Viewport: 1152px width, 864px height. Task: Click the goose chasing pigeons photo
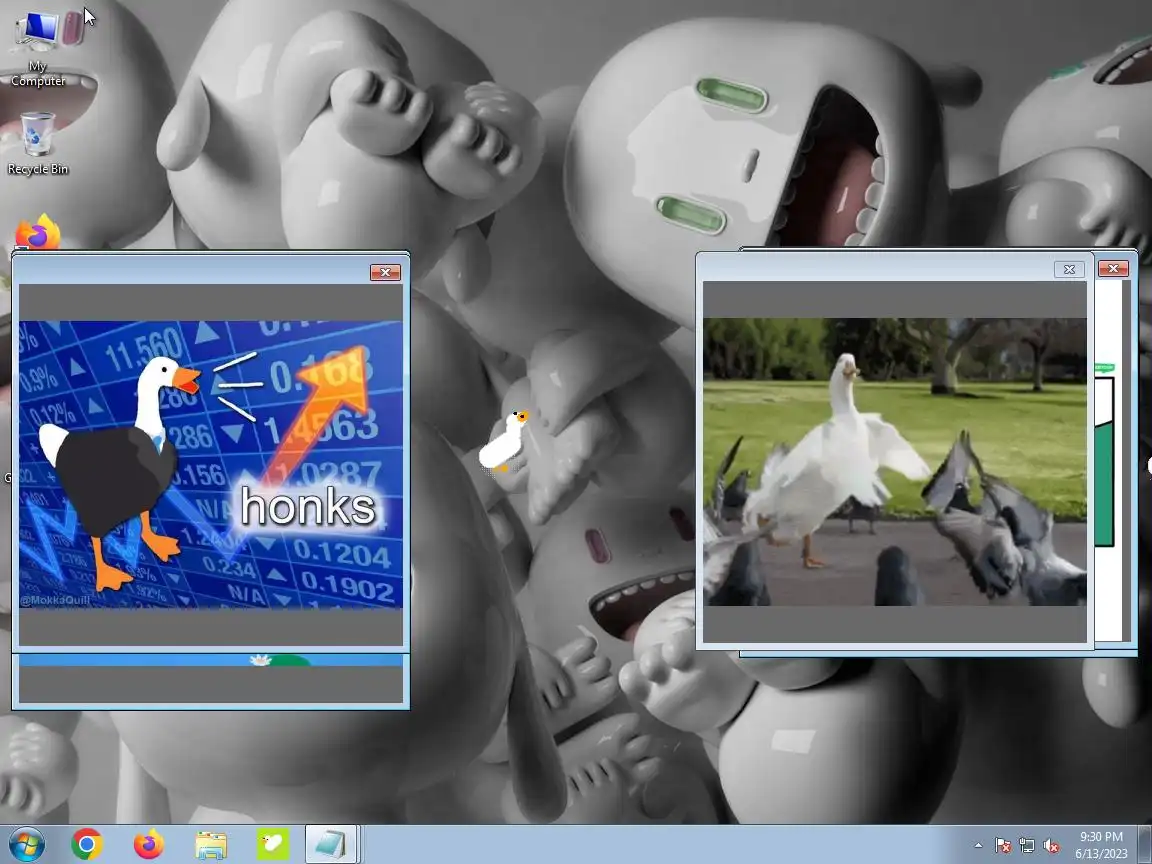pyautogui.click(x=895, y=462)
